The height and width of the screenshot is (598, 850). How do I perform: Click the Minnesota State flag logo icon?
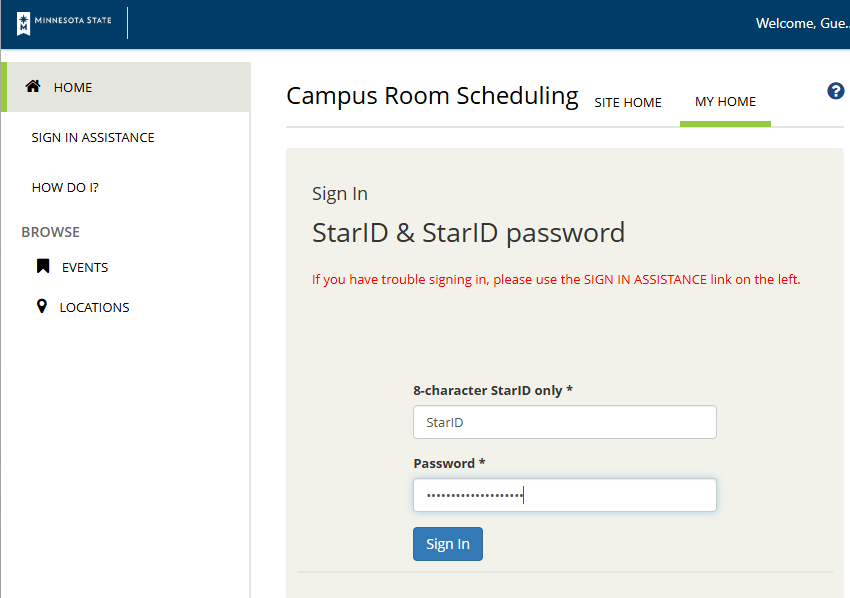(x=24, y=24)
